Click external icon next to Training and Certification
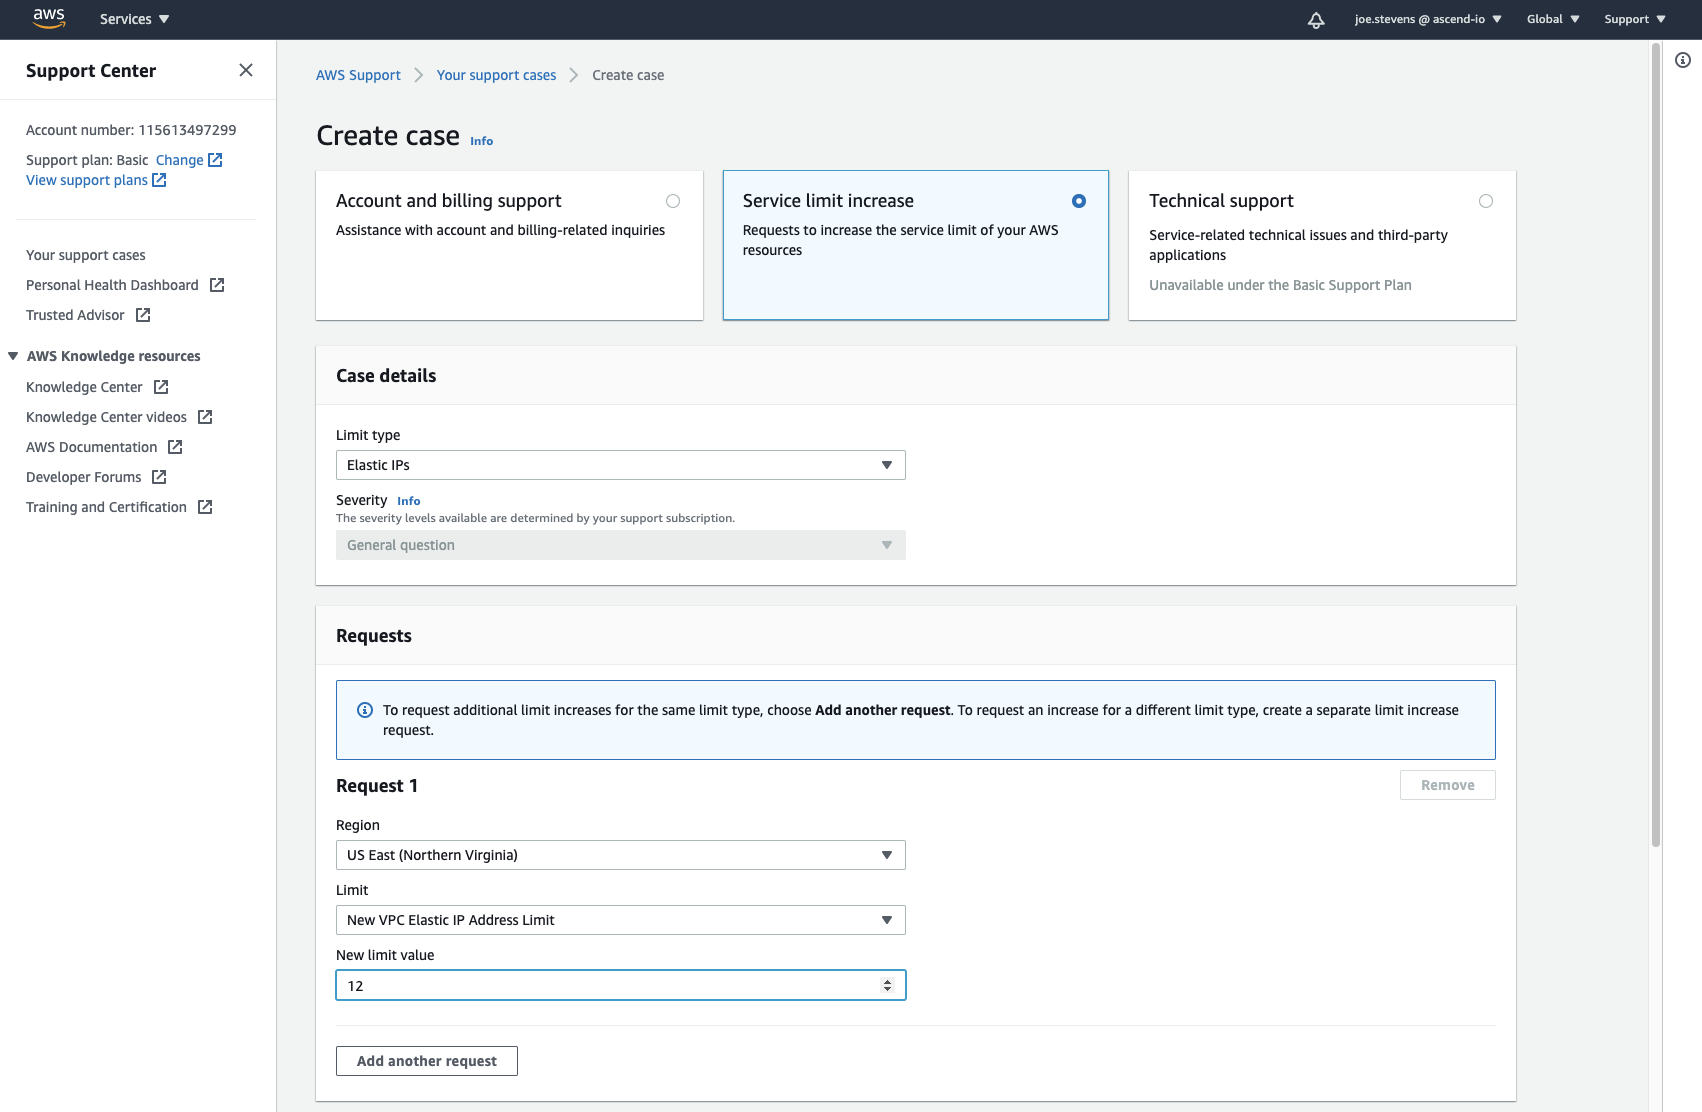Screen dimensions: 1702x1112 (x=205, y=507)
